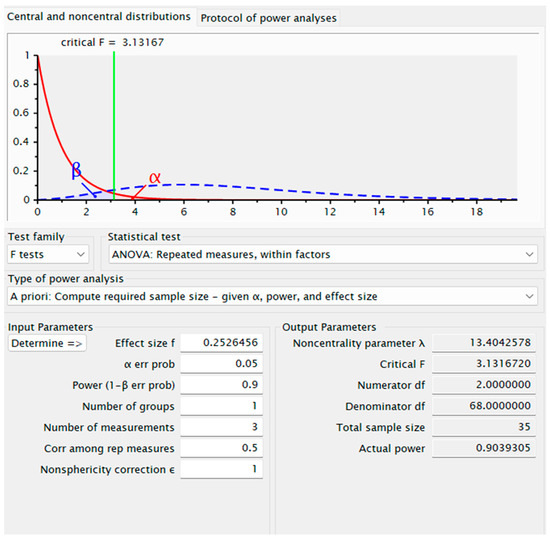Click the Determine => button
The image size is (550, 539).
(x=47, y=343)
